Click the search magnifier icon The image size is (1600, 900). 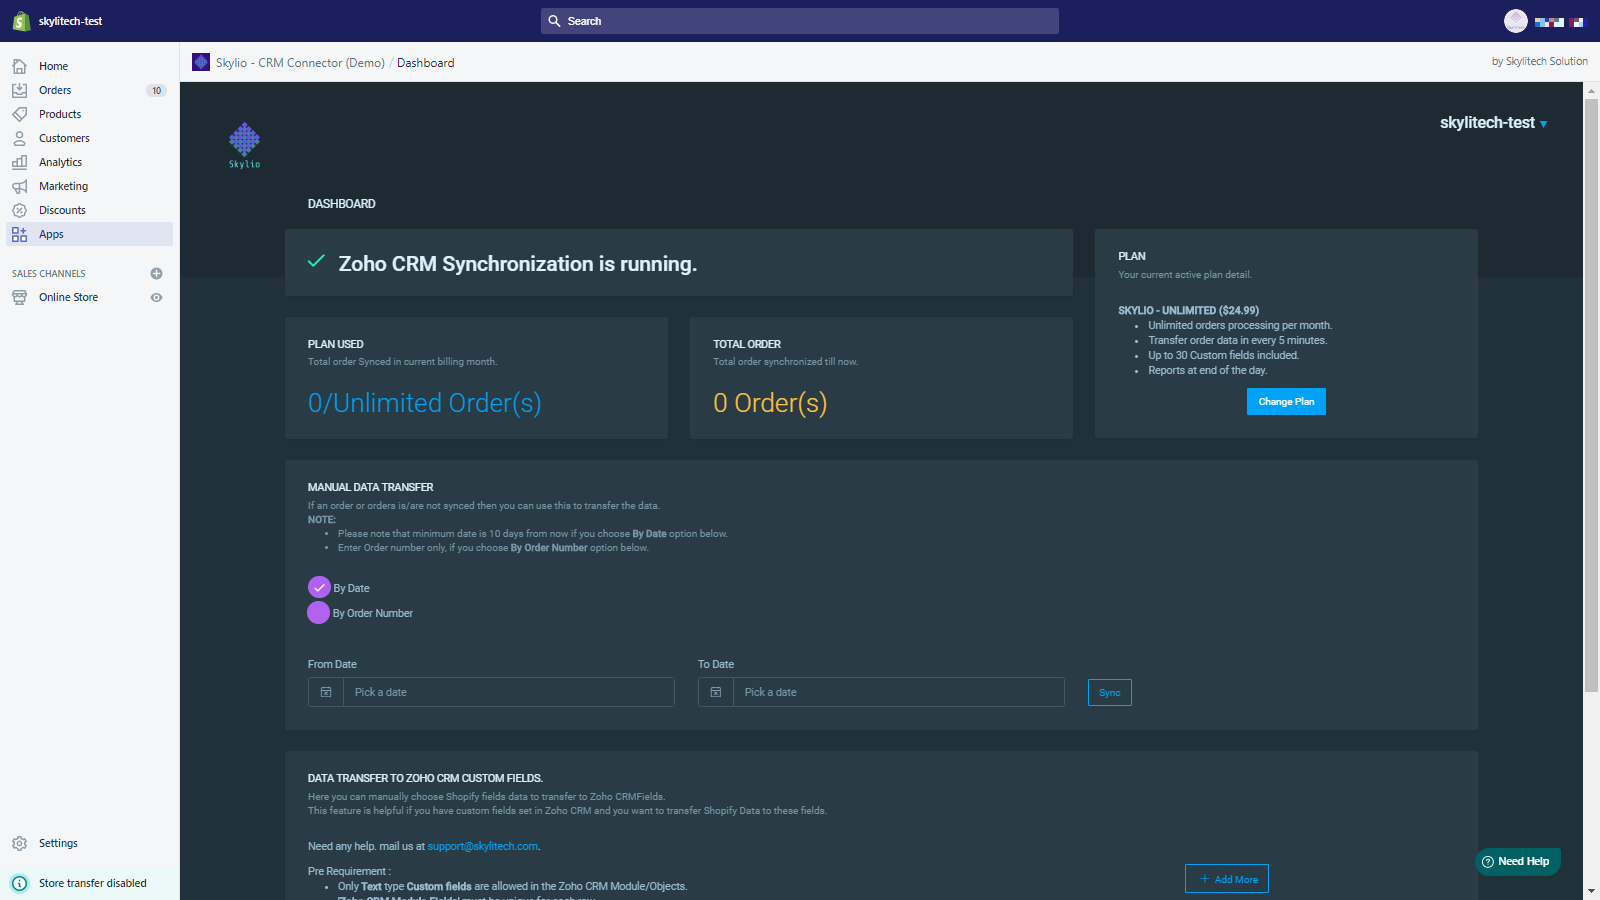coord(554,21)
